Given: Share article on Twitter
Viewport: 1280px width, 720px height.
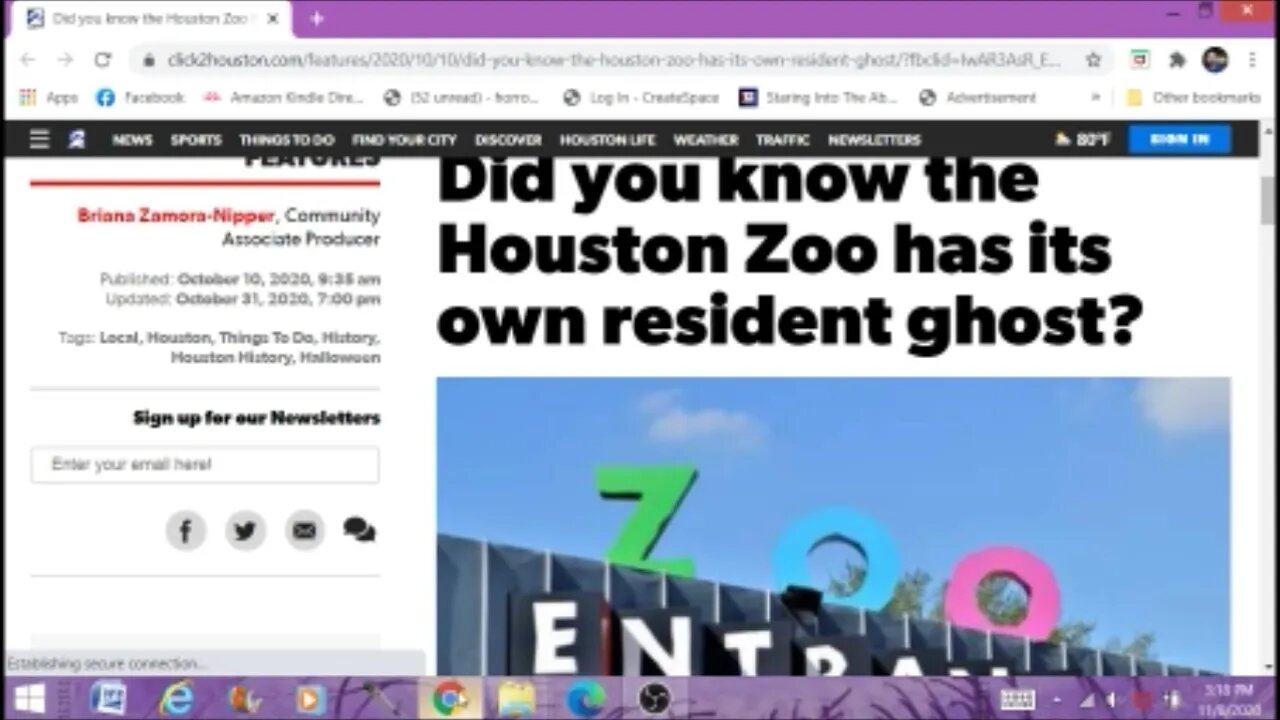Looking at the screenshot, I should coord(245,531).
